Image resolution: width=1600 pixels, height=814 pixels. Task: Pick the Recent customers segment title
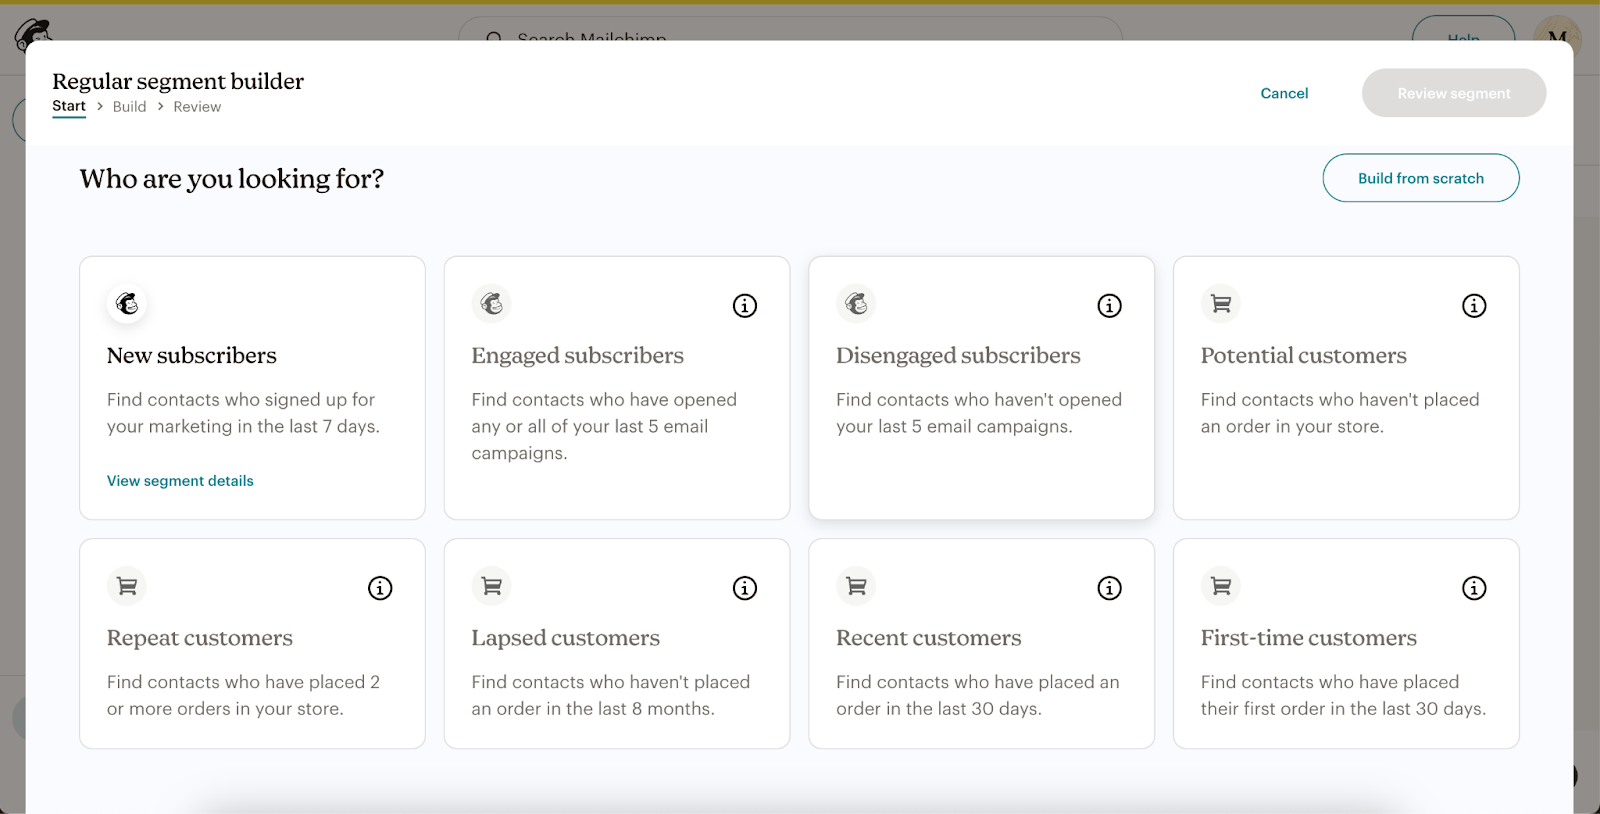(x=929, y=638)
